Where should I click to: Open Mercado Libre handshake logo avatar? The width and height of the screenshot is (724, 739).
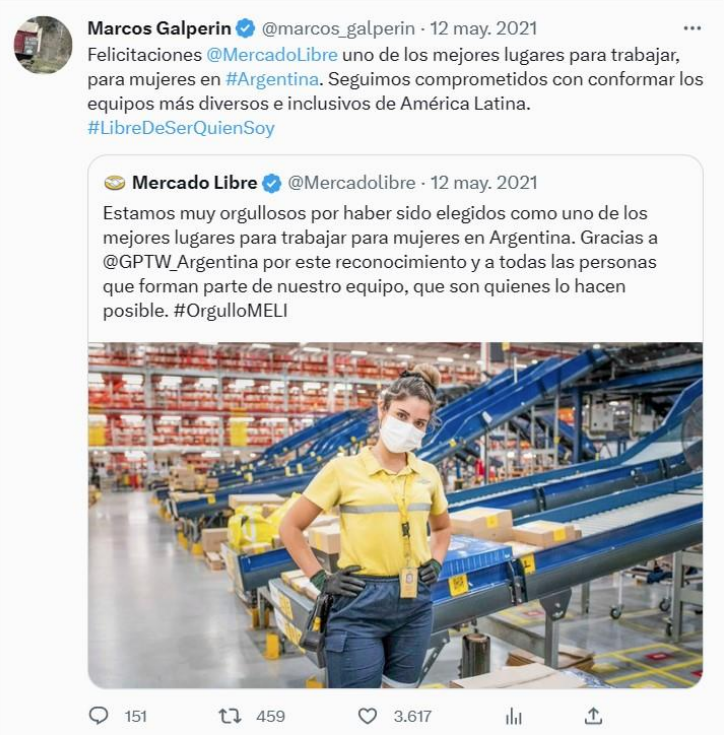(115, 182)
